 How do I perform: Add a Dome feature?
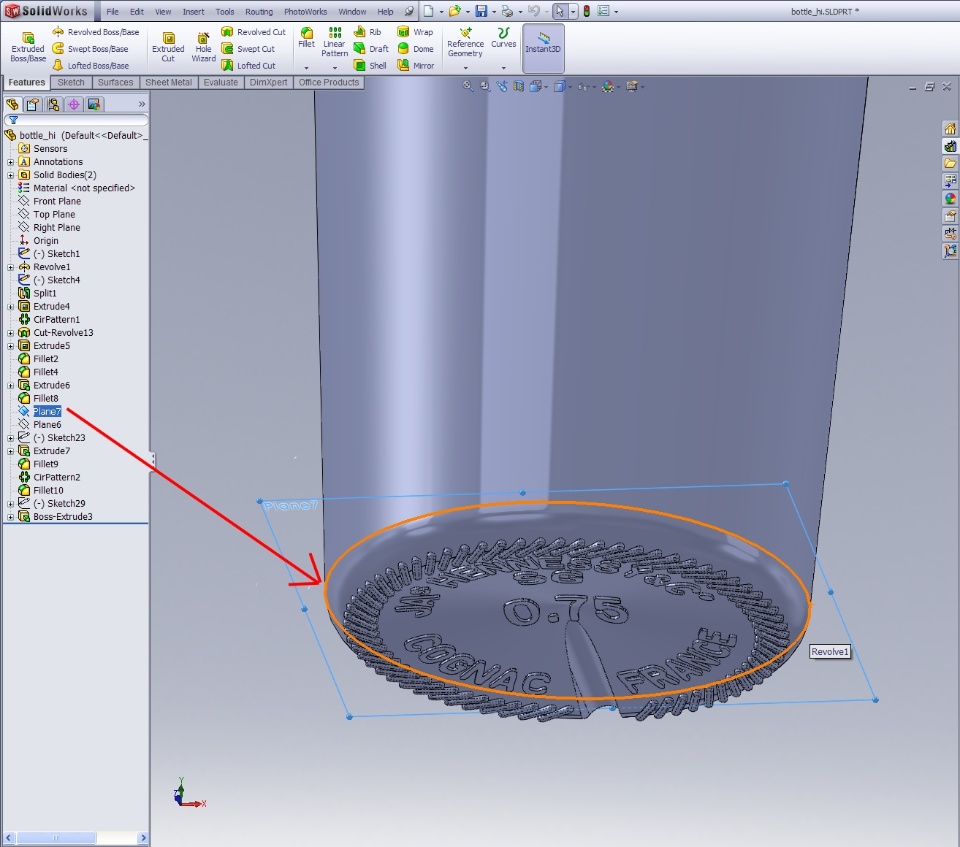[416, 48]
